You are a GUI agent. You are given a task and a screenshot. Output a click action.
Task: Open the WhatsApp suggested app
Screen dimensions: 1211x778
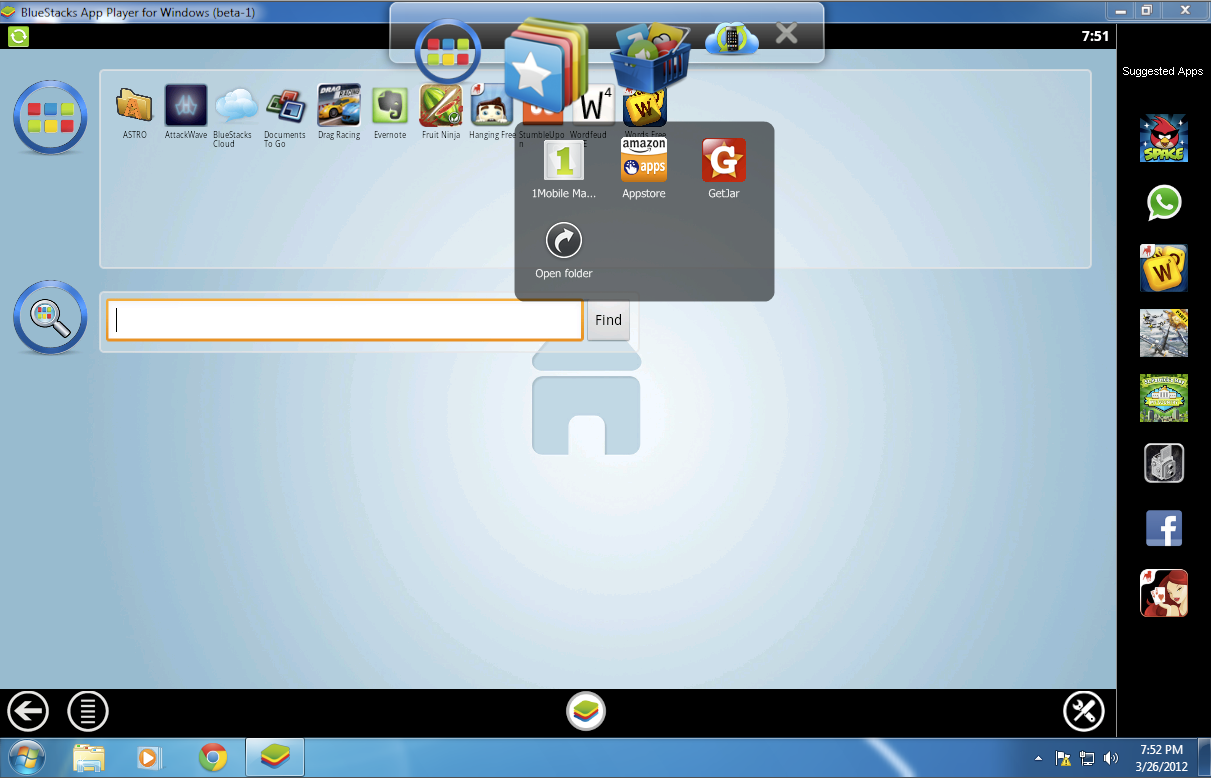[1163, 203]
